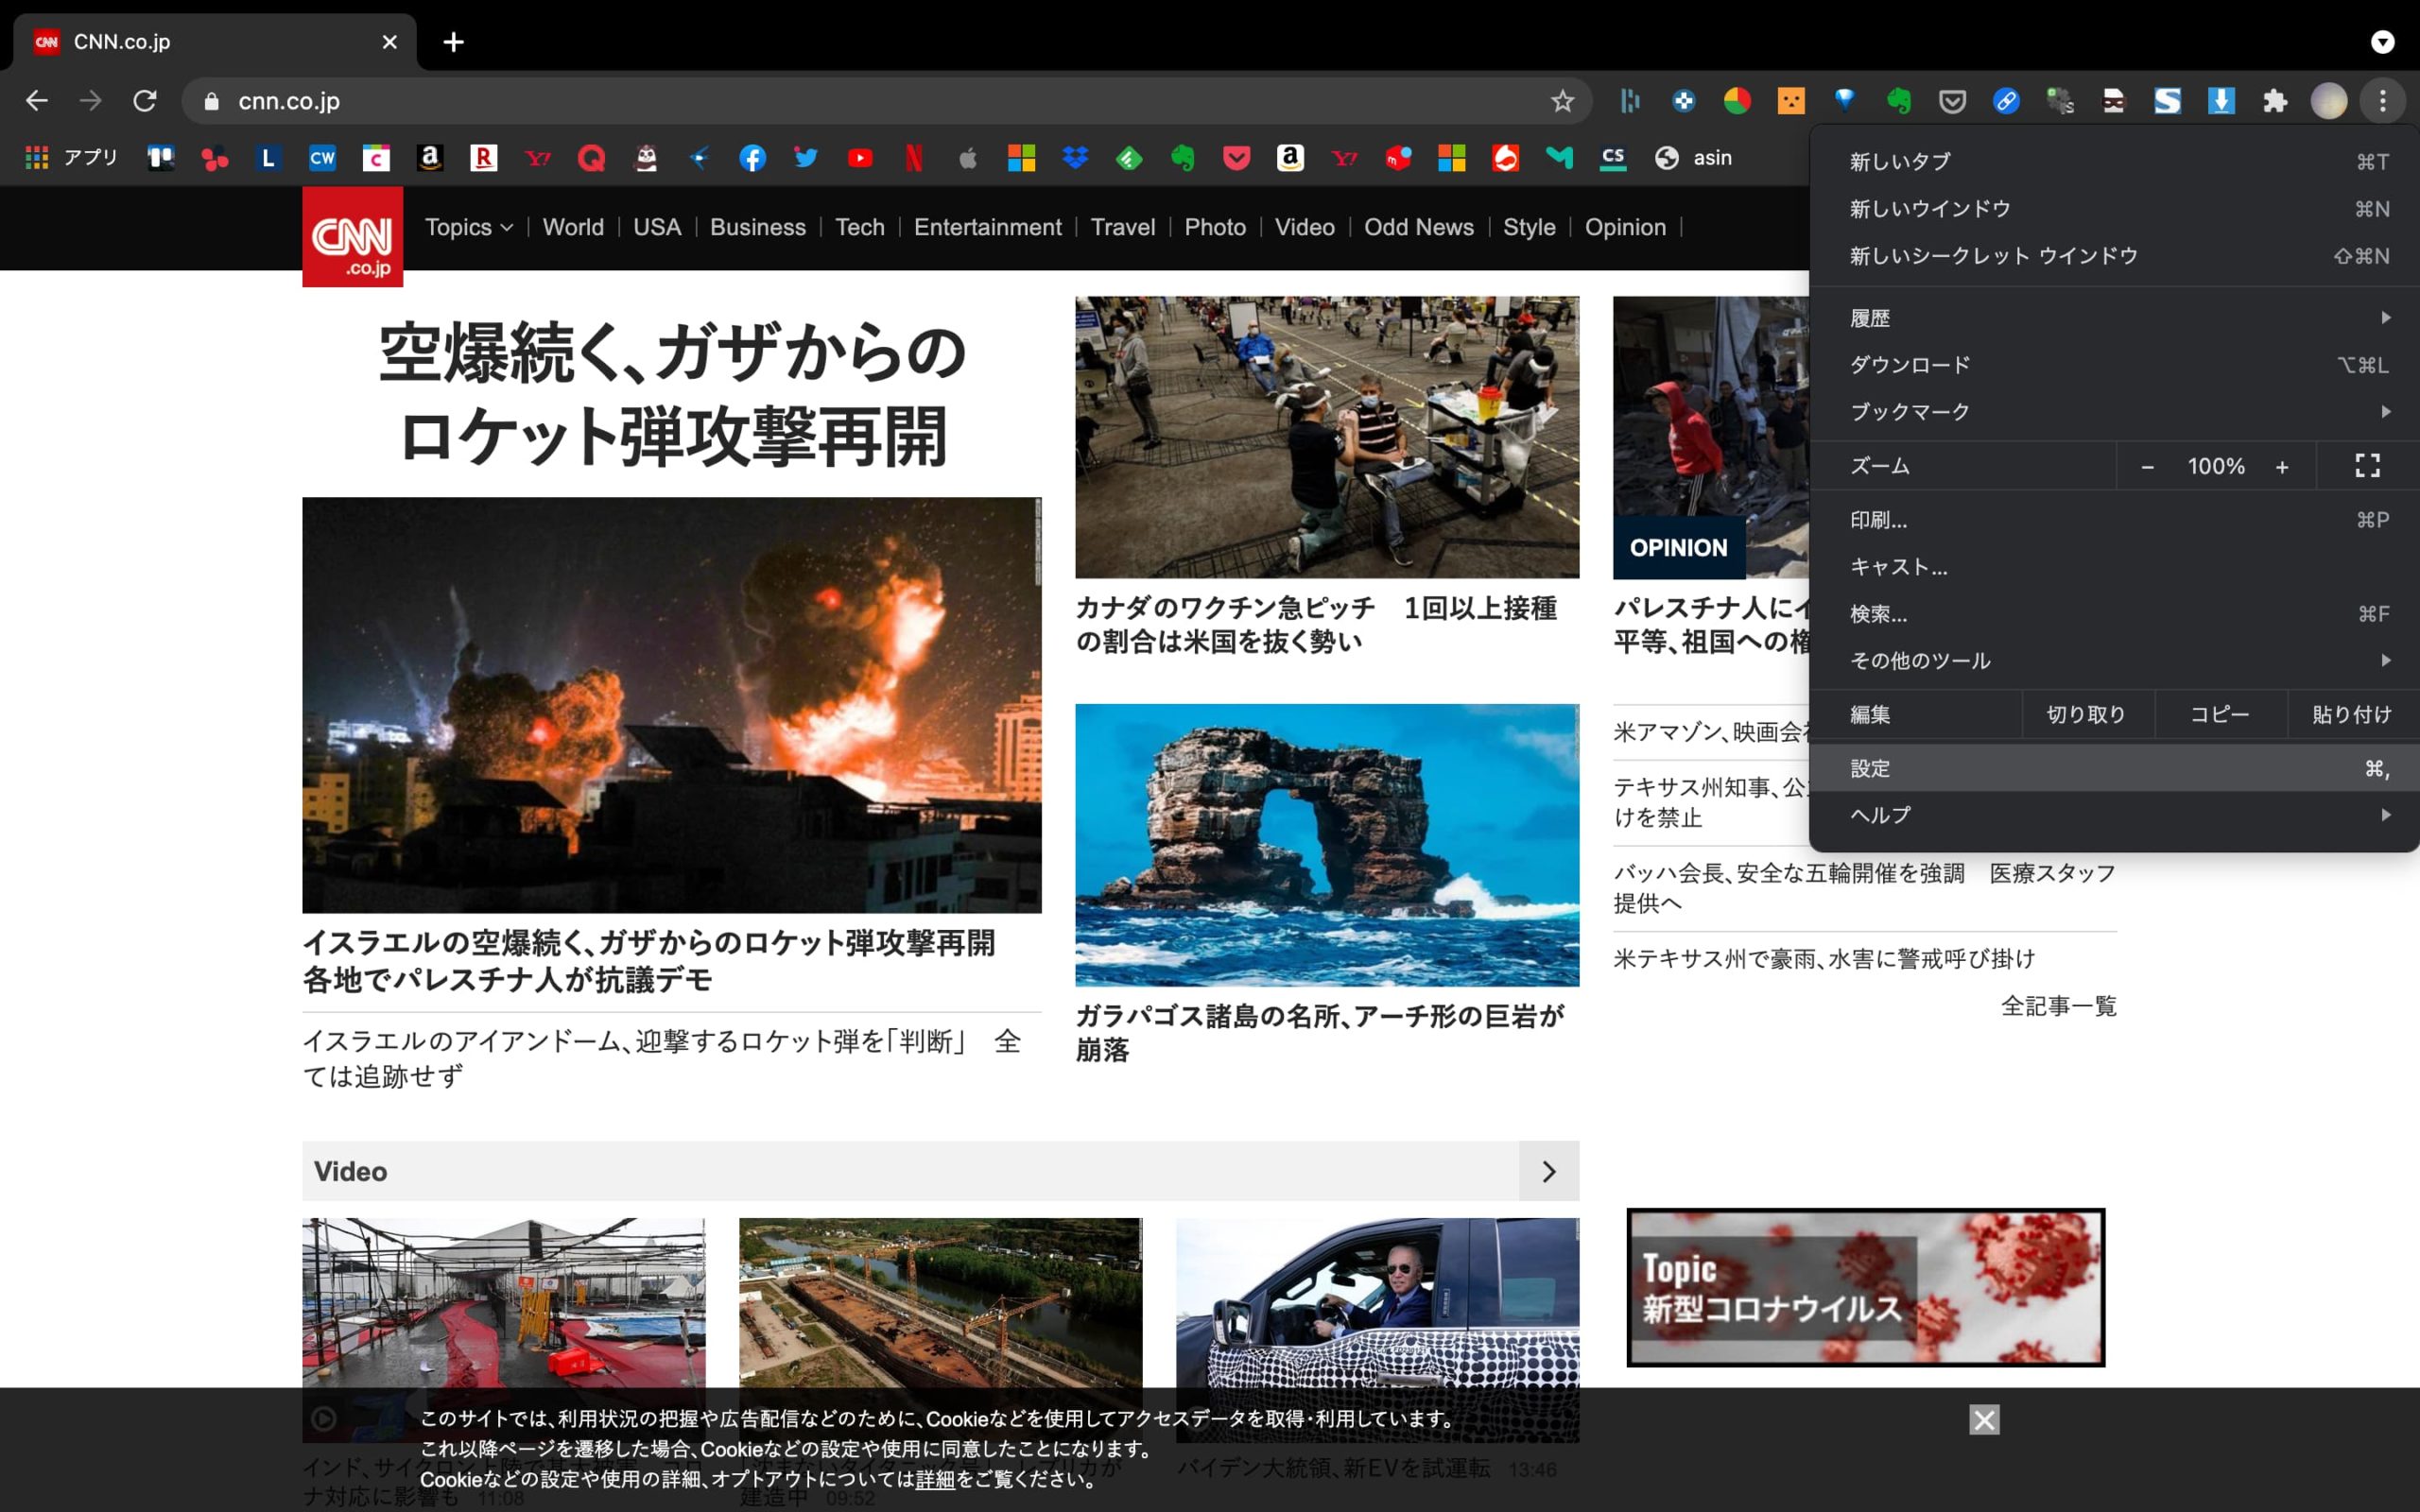Open the CS bookmark icon

coord(1613,158)
